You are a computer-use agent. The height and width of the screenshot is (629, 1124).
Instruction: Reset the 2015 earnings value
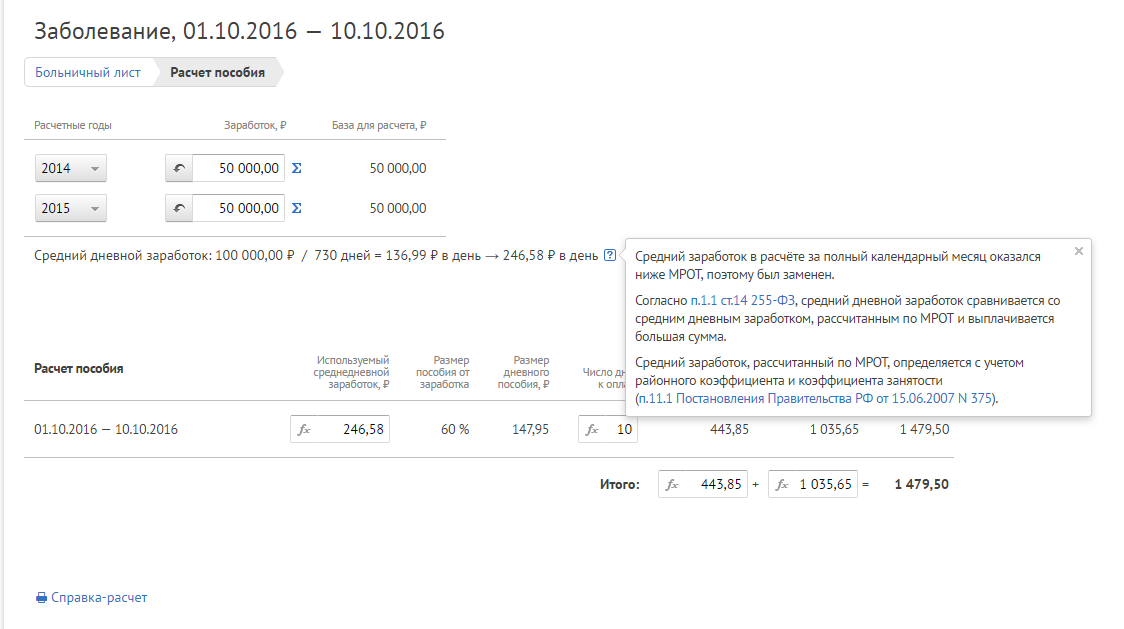pos(179,209)
